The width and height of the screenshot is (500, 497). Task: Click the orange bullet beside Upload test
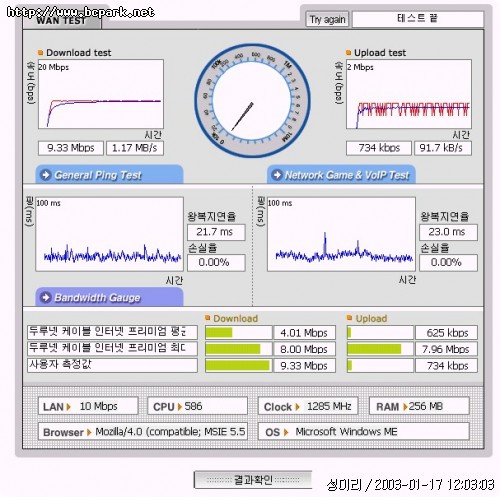(x=349, y=53)
